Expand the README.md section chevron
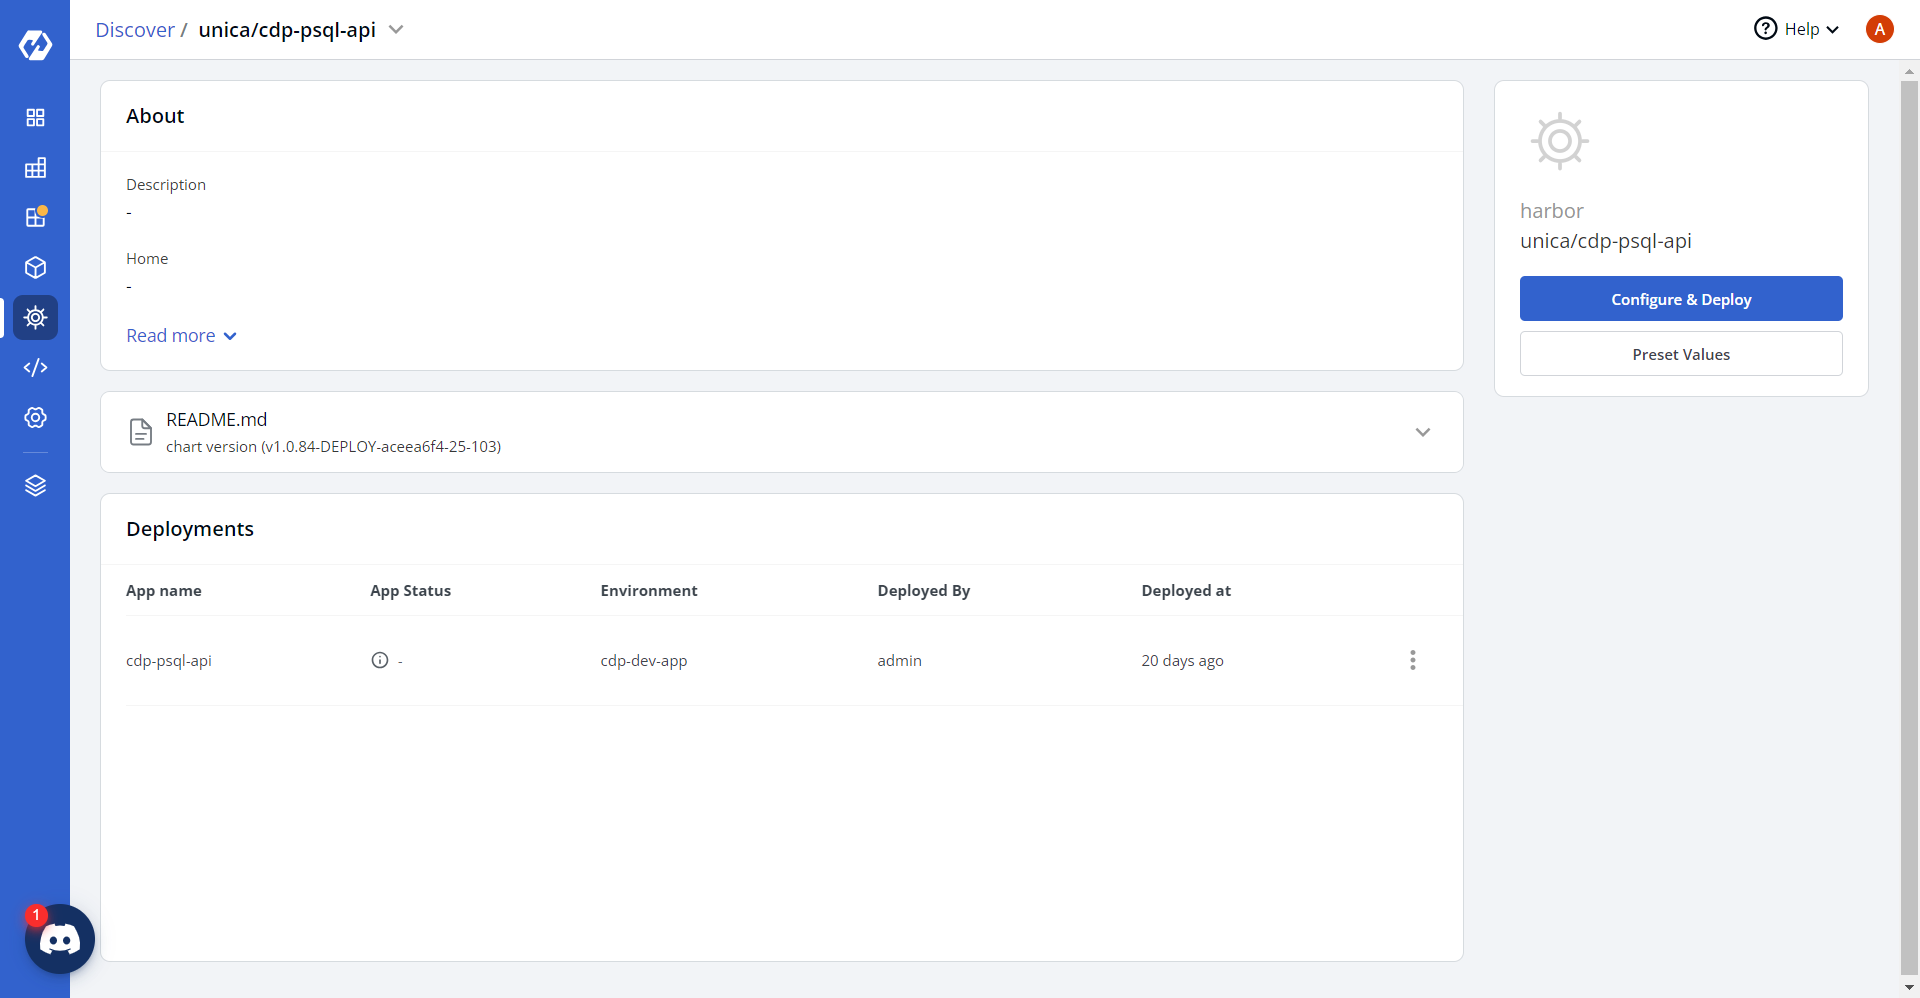Image resolution: width=1920 pixels, height=998 pixels. (x=1422, y=432)
